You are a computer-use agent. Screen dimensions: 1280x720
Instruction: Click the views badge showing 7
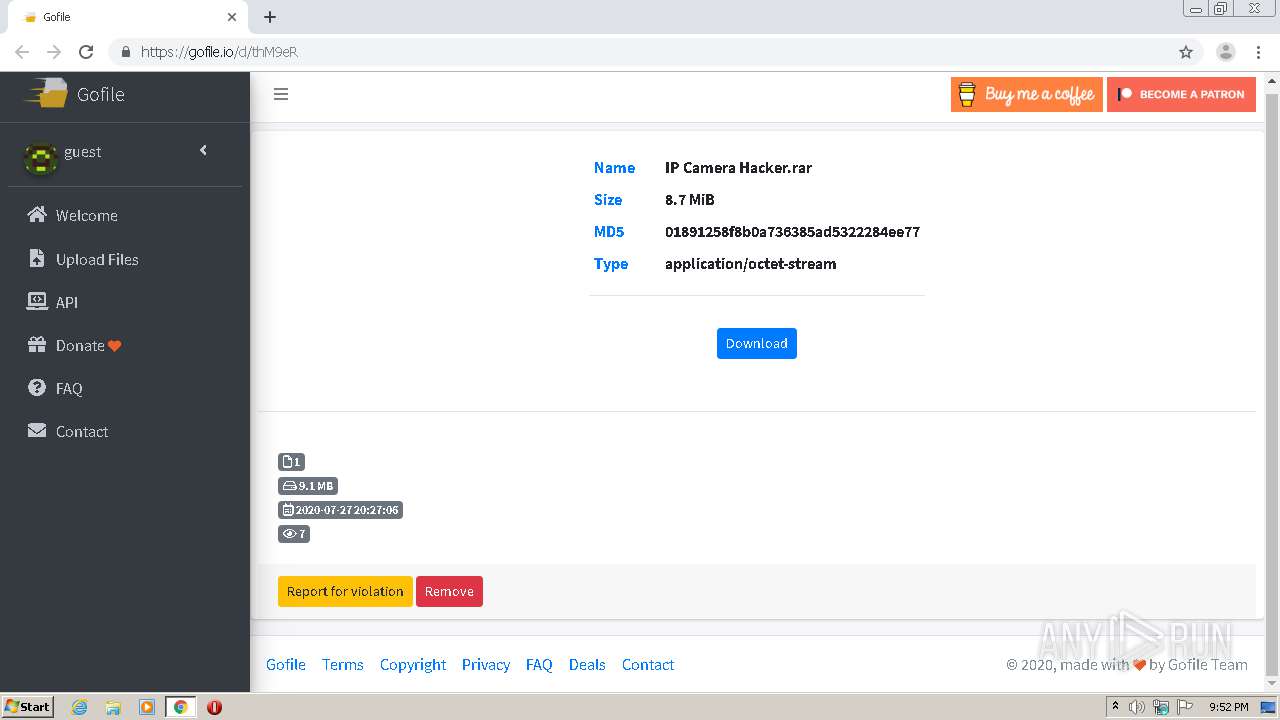coord(294,534)
